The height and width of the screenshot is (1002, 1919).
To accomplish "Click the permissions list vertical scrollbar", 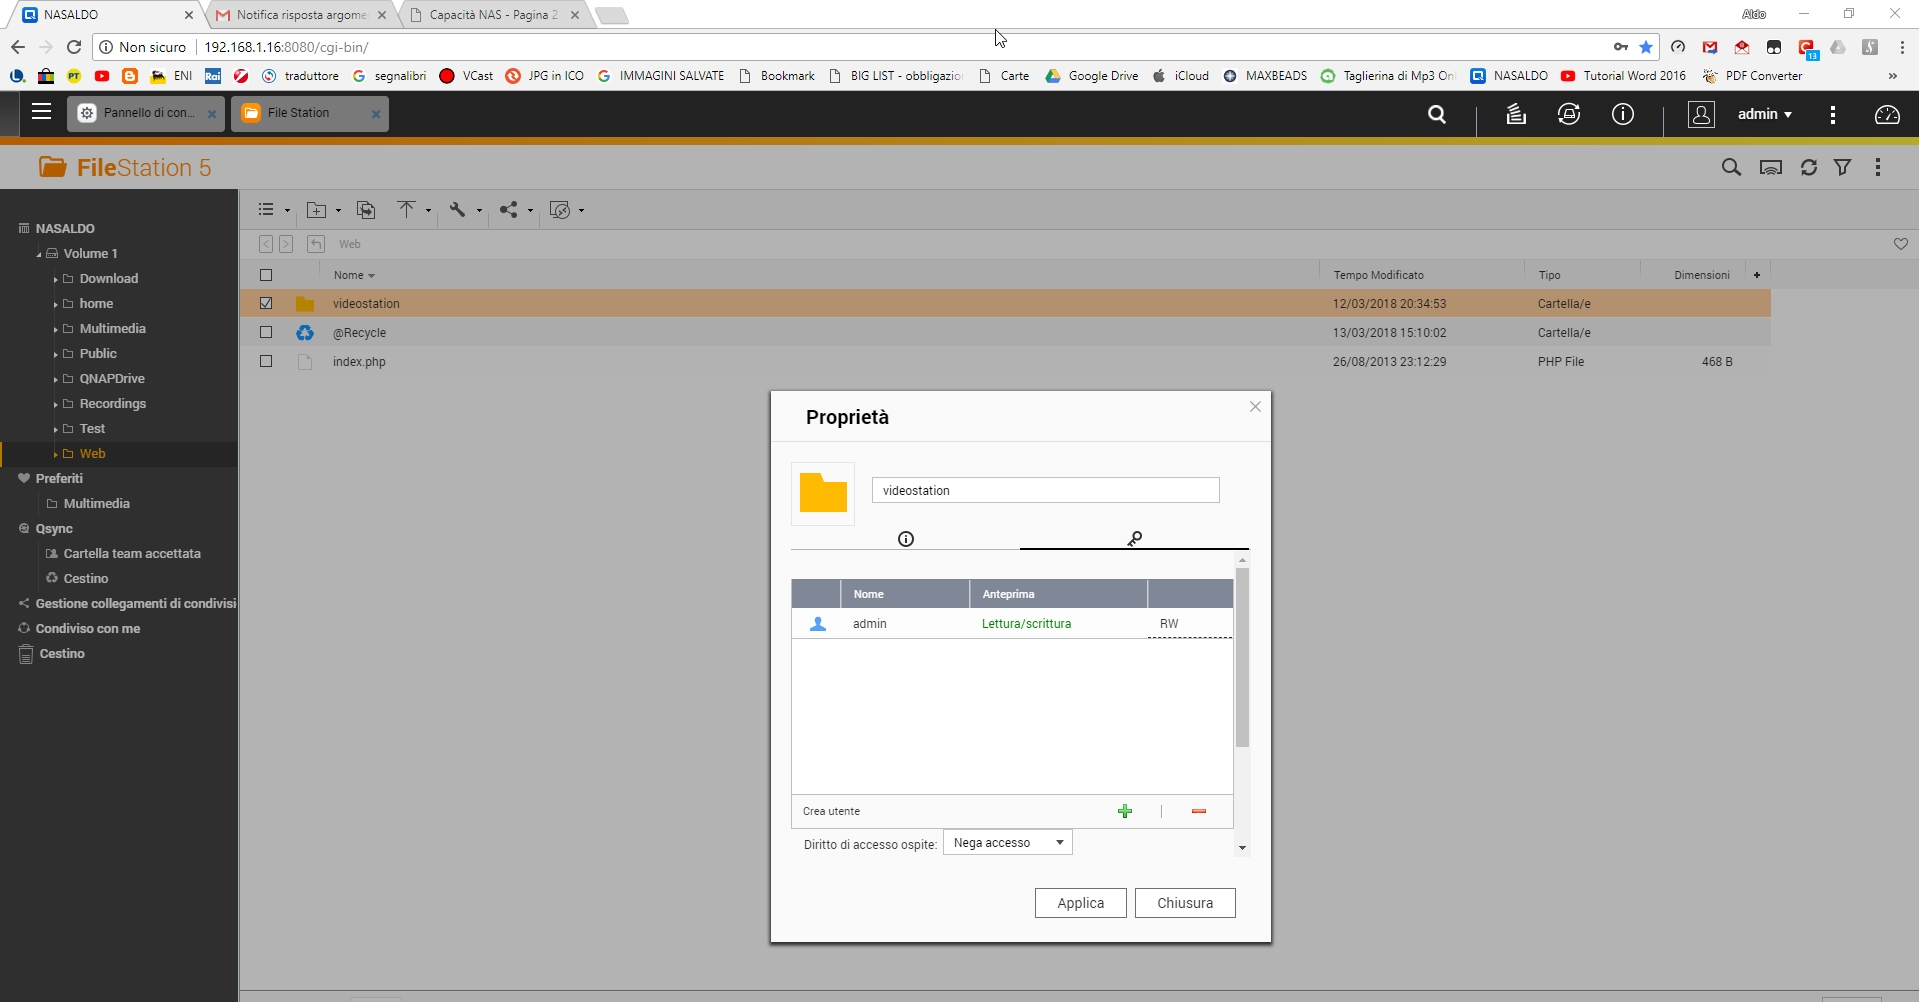I will coord(1242,658).
